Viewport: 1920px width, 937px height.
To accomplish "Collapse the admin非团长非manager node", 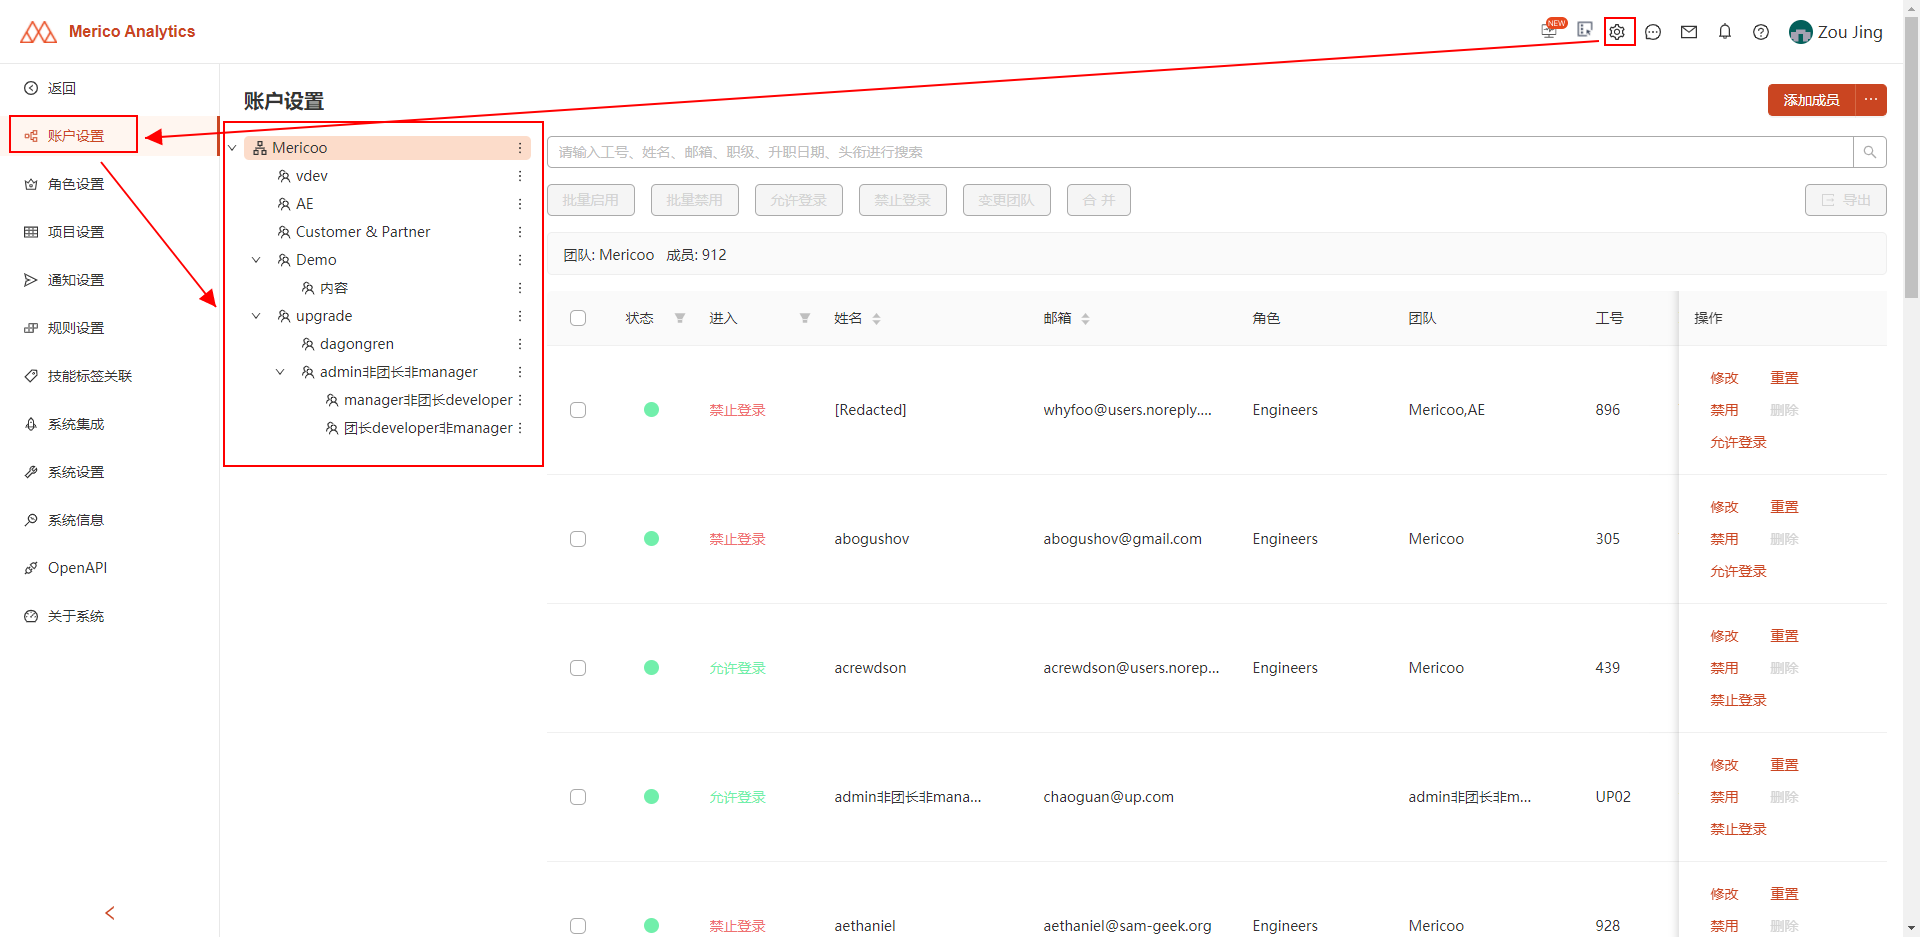I will (x=280, y=372).
